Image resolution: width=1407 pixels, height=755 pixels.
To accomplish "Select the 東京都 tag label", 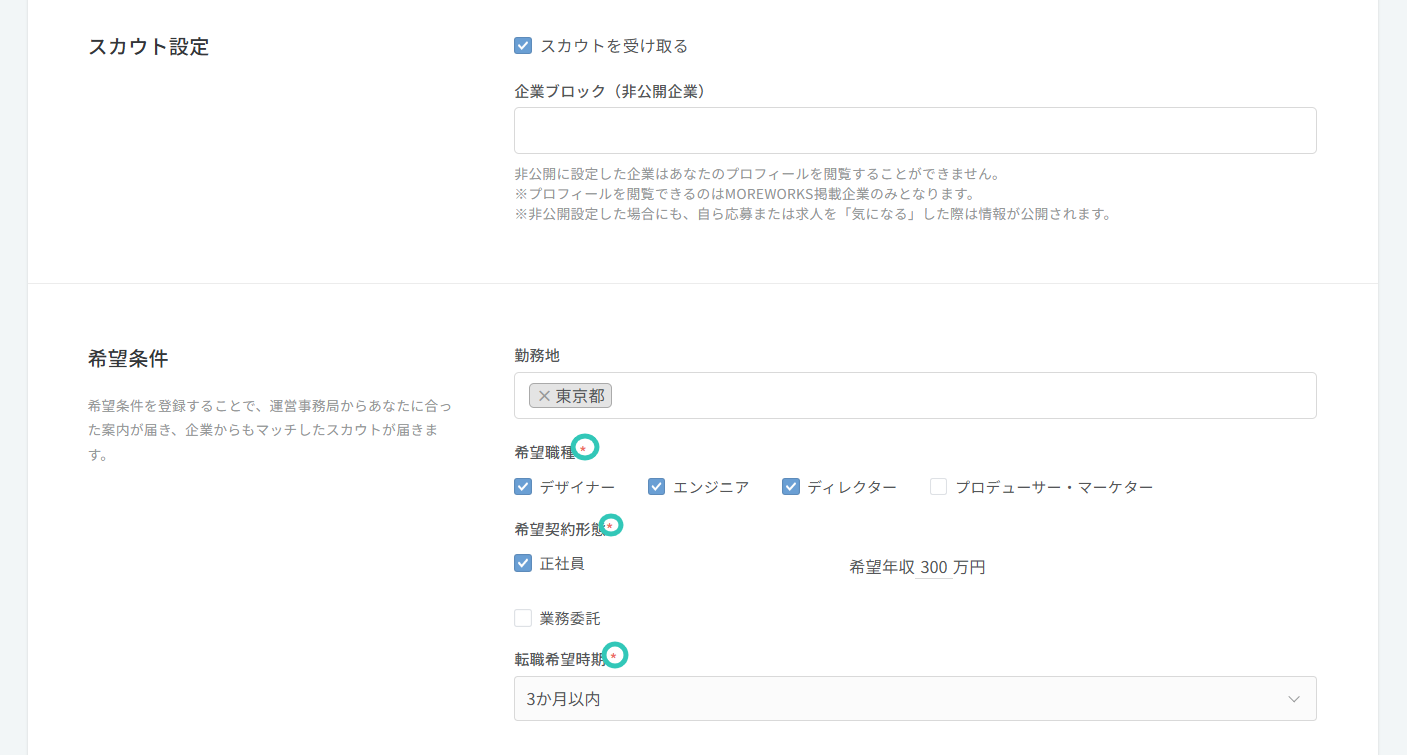I will coord(580,396).
